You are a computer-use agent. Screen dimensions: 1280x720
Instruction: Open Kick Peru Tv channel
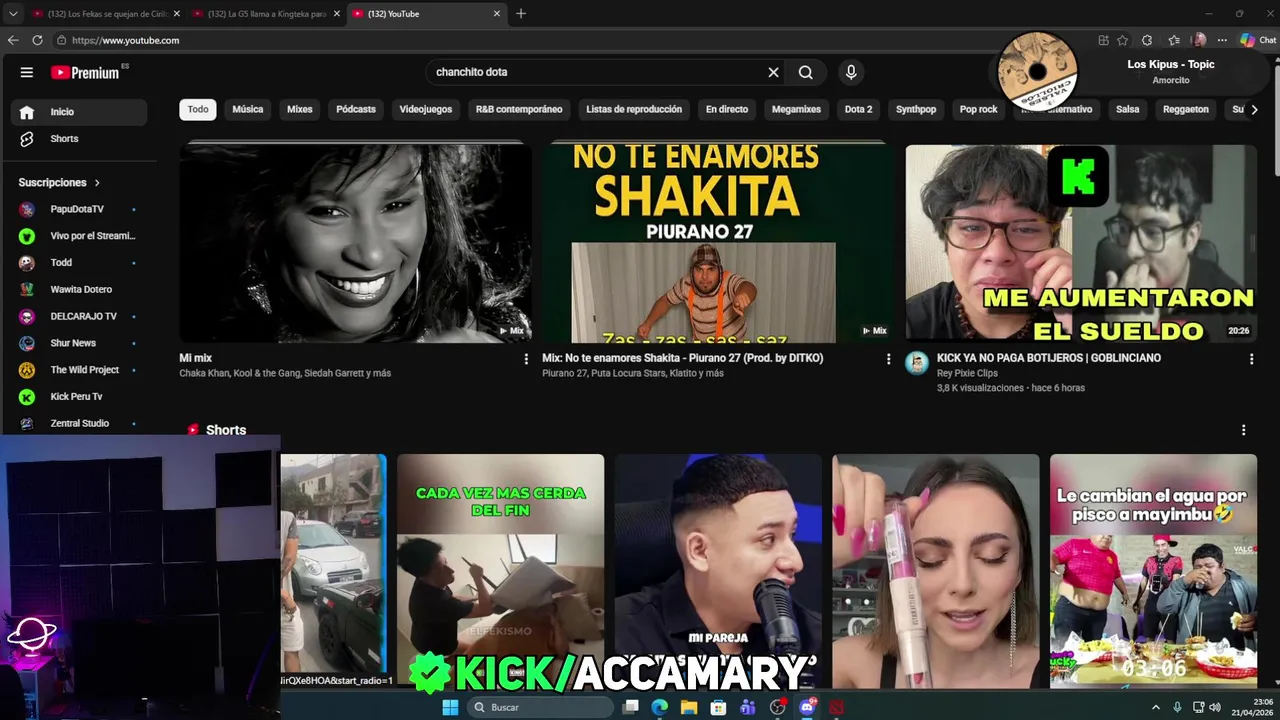tap(76, 397)
